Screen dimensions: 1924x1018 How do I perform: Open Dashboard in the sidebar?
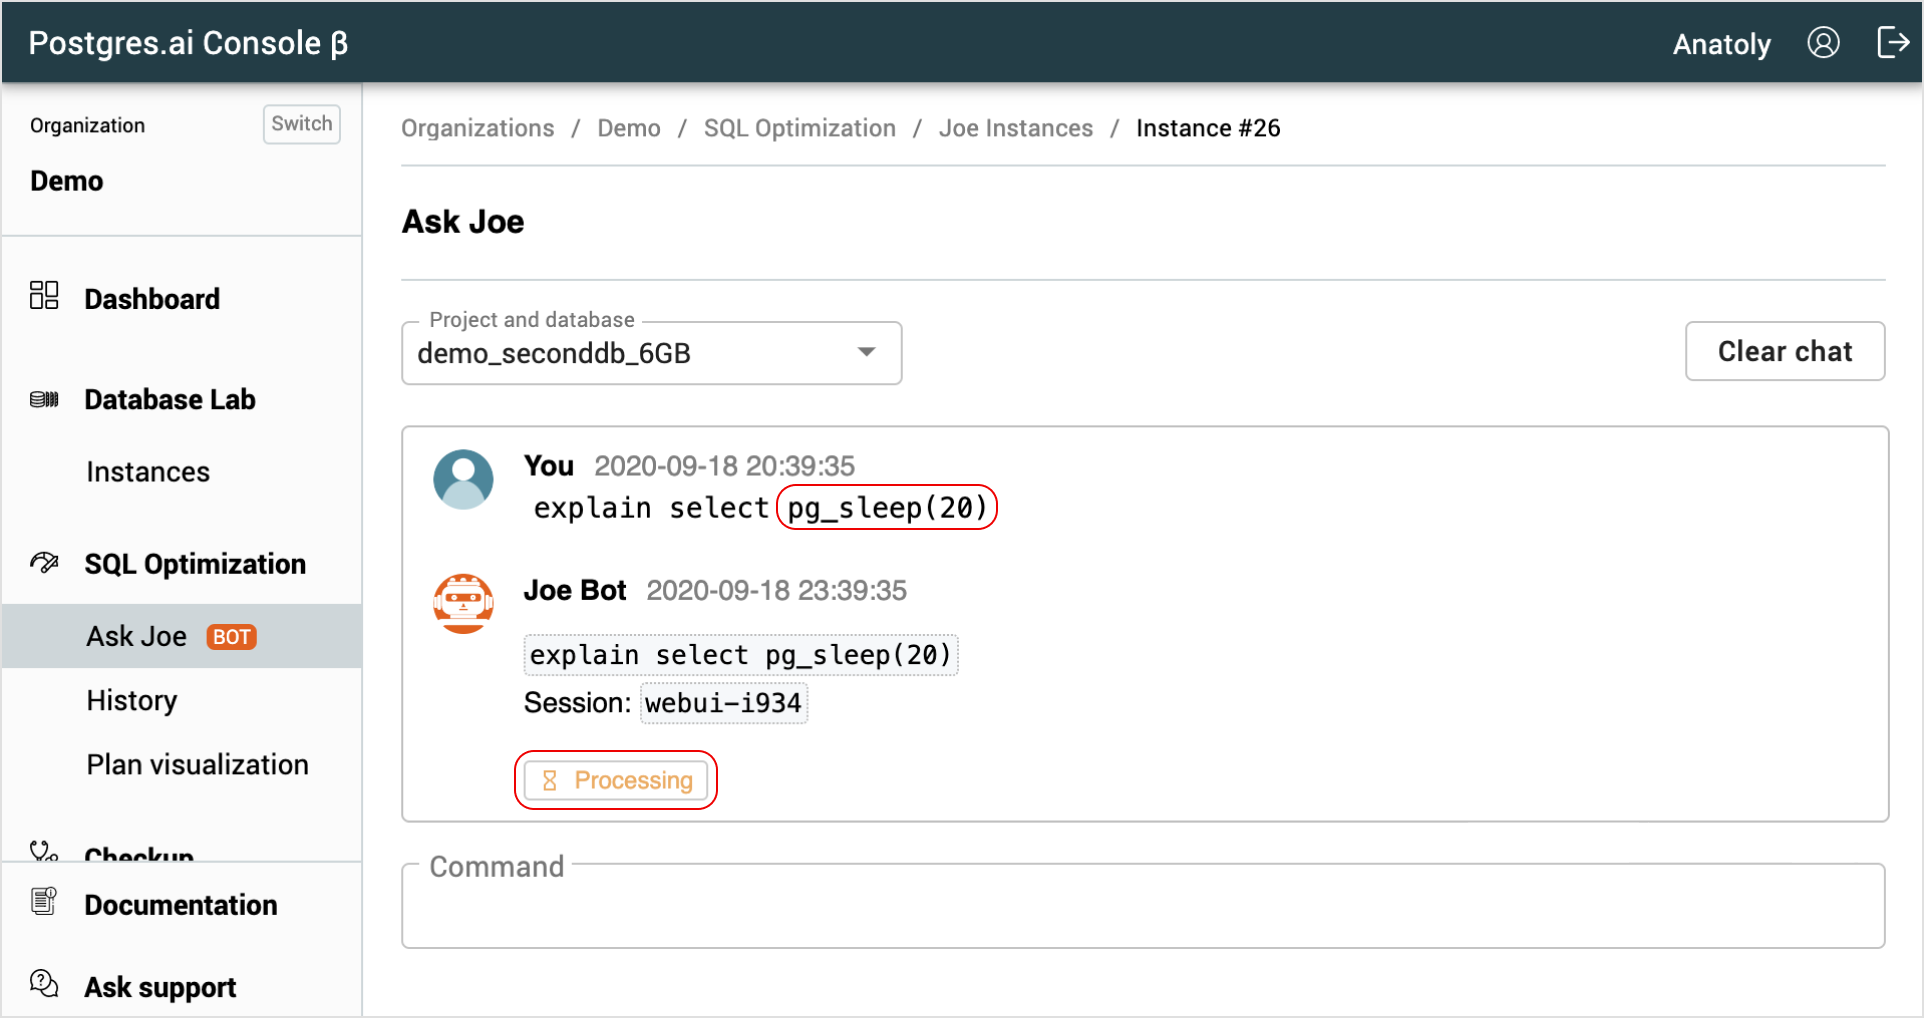[x=152, y=299]
